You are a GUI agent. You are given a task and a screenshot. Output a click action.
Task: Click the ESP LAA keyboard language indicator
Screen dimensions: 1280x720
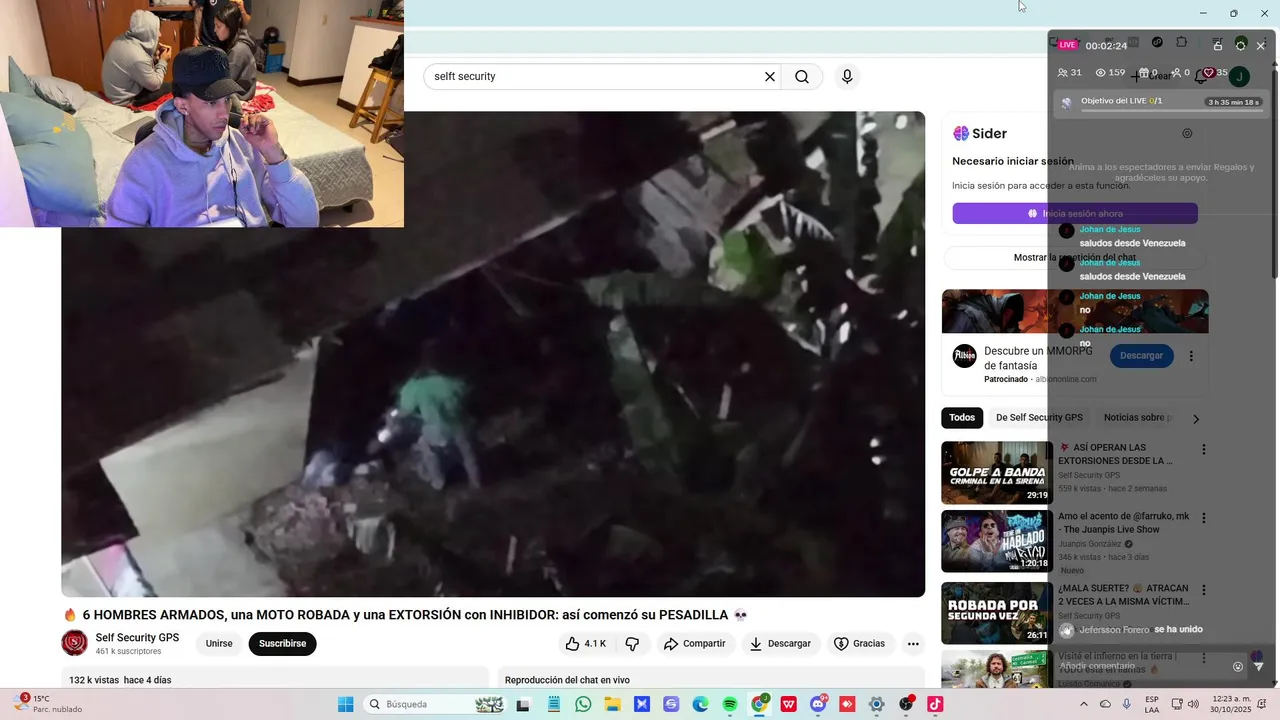1152,704
